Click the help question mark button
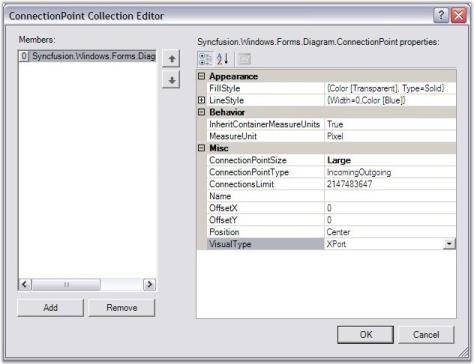Screen dimensions: 474x364 pos(441,15)
